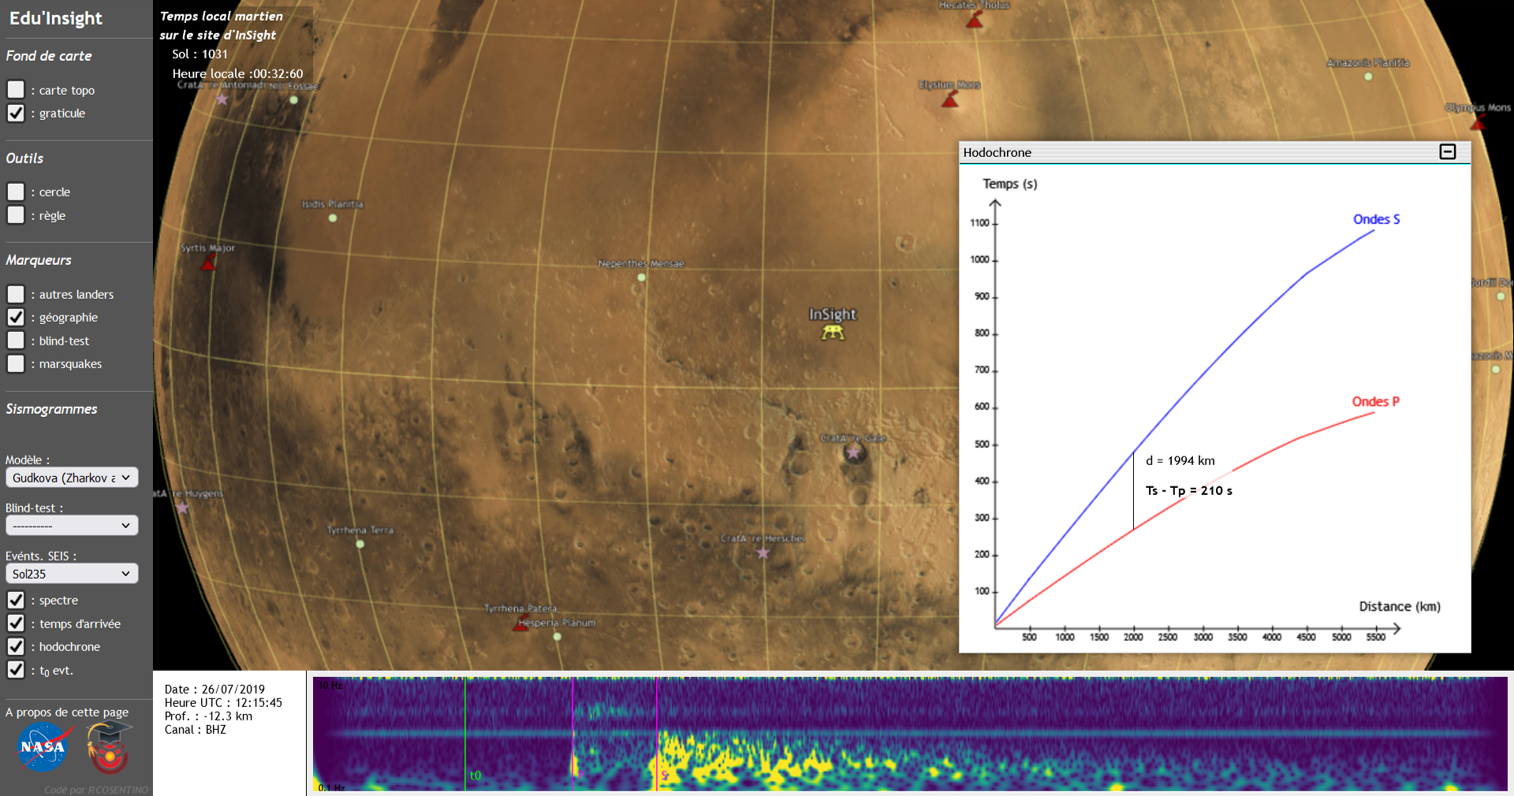The height and width of the screenshot is (796, 1514).
Task: Open the Modèle dropdown (Gudkova)
Action: (72, 478)
